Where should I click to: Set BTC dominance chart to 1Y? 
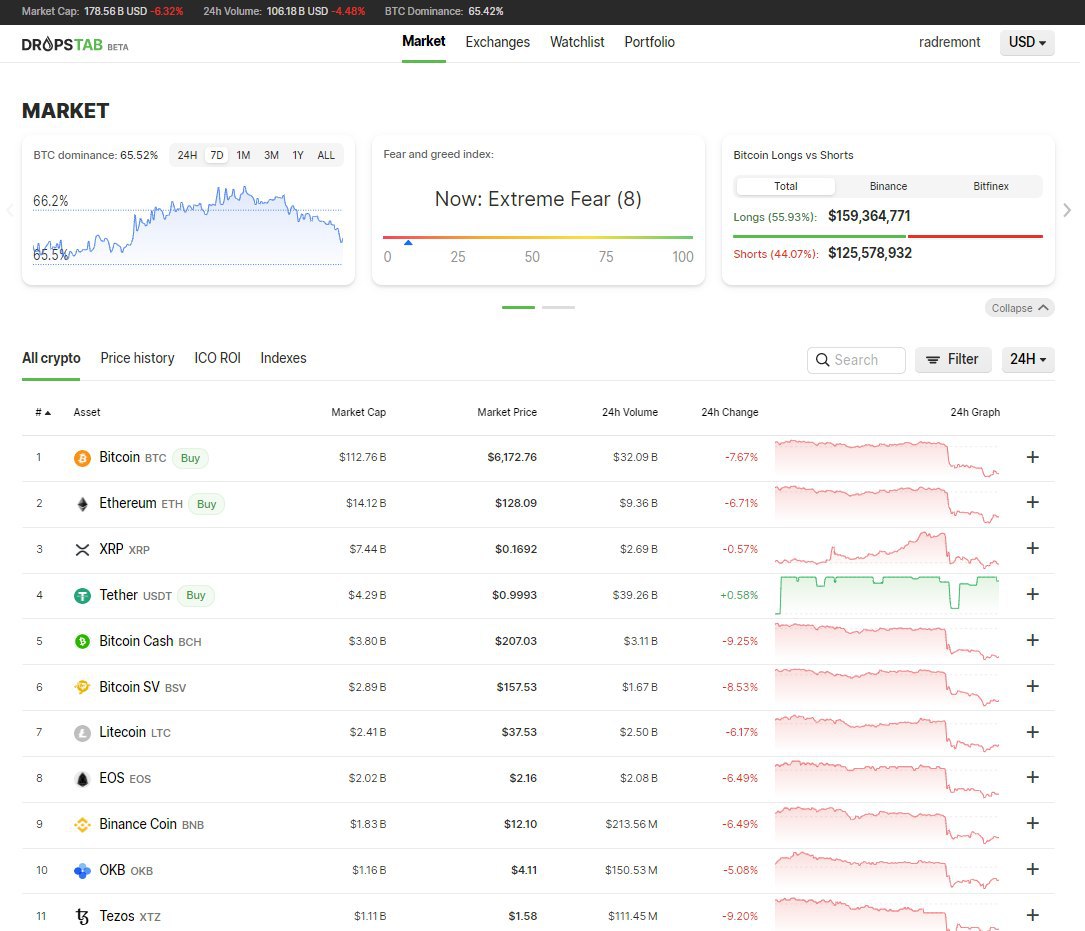[x=298, y=155]
